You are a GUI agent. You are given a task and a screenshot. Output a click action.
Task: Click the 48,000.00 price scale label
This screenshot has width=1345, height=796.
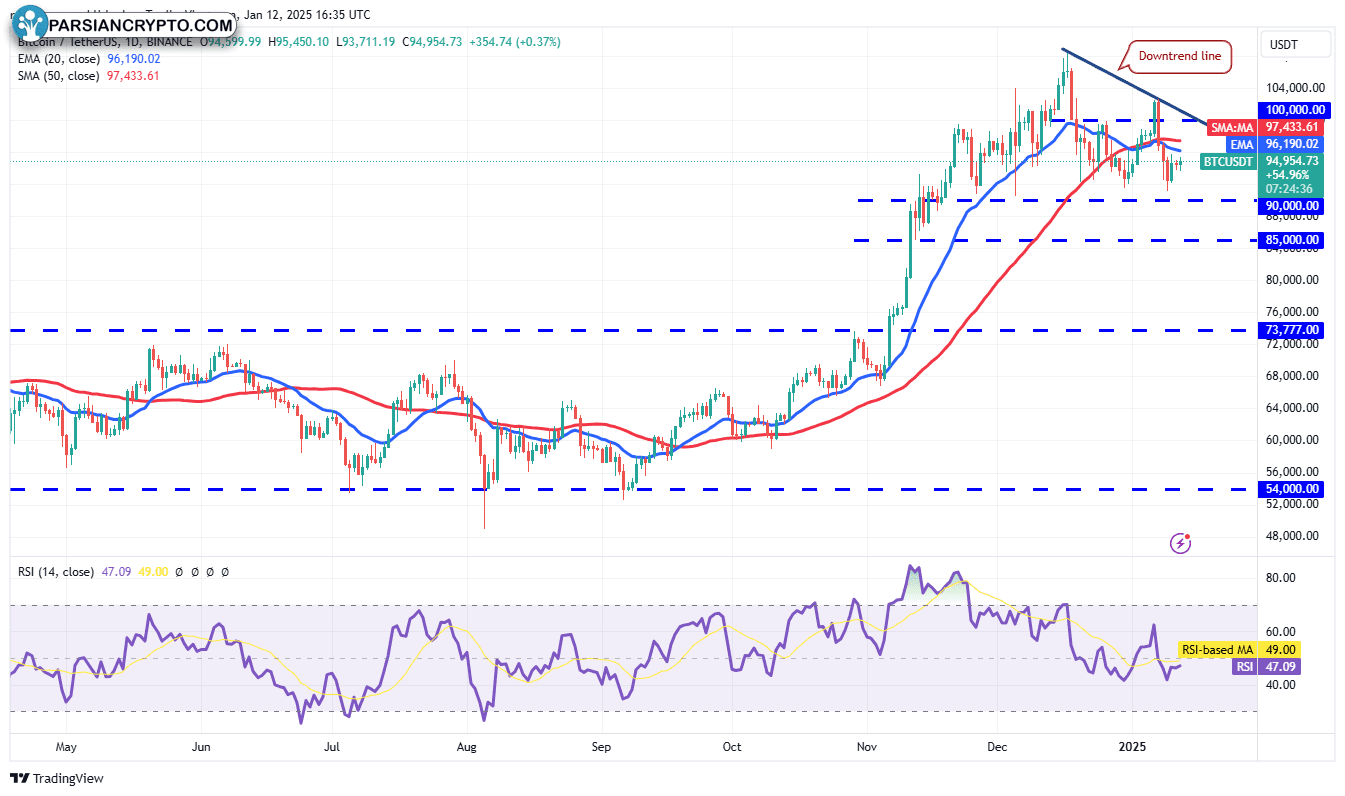(1293, 535)
